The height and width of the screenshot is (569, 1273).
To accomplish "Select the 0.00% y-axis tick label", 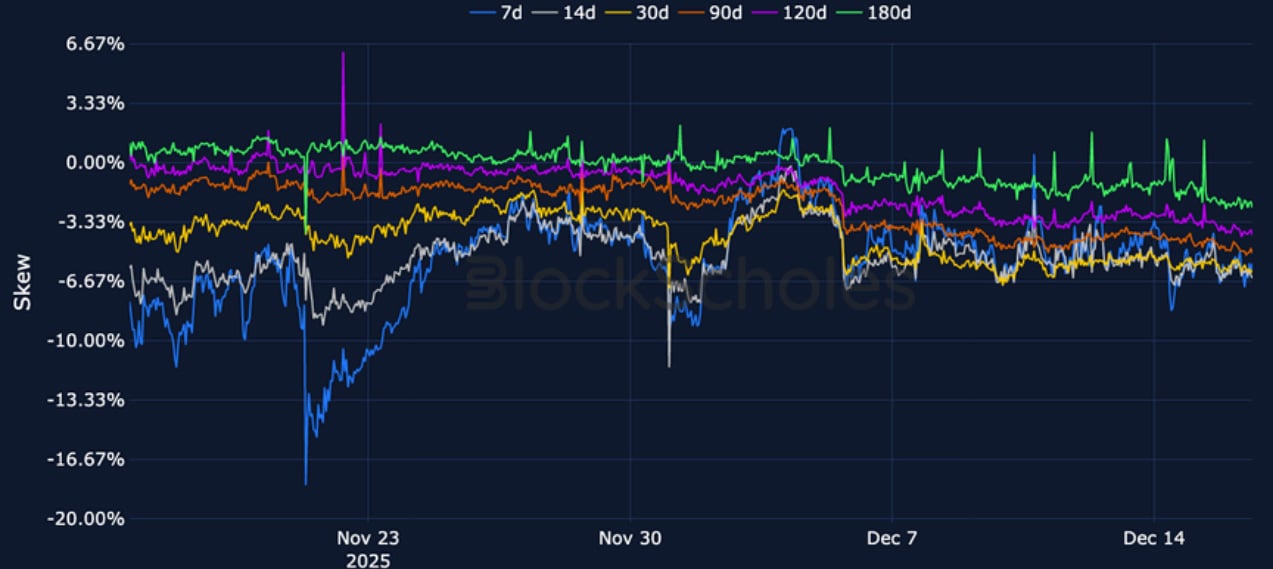I will point(96,162).
